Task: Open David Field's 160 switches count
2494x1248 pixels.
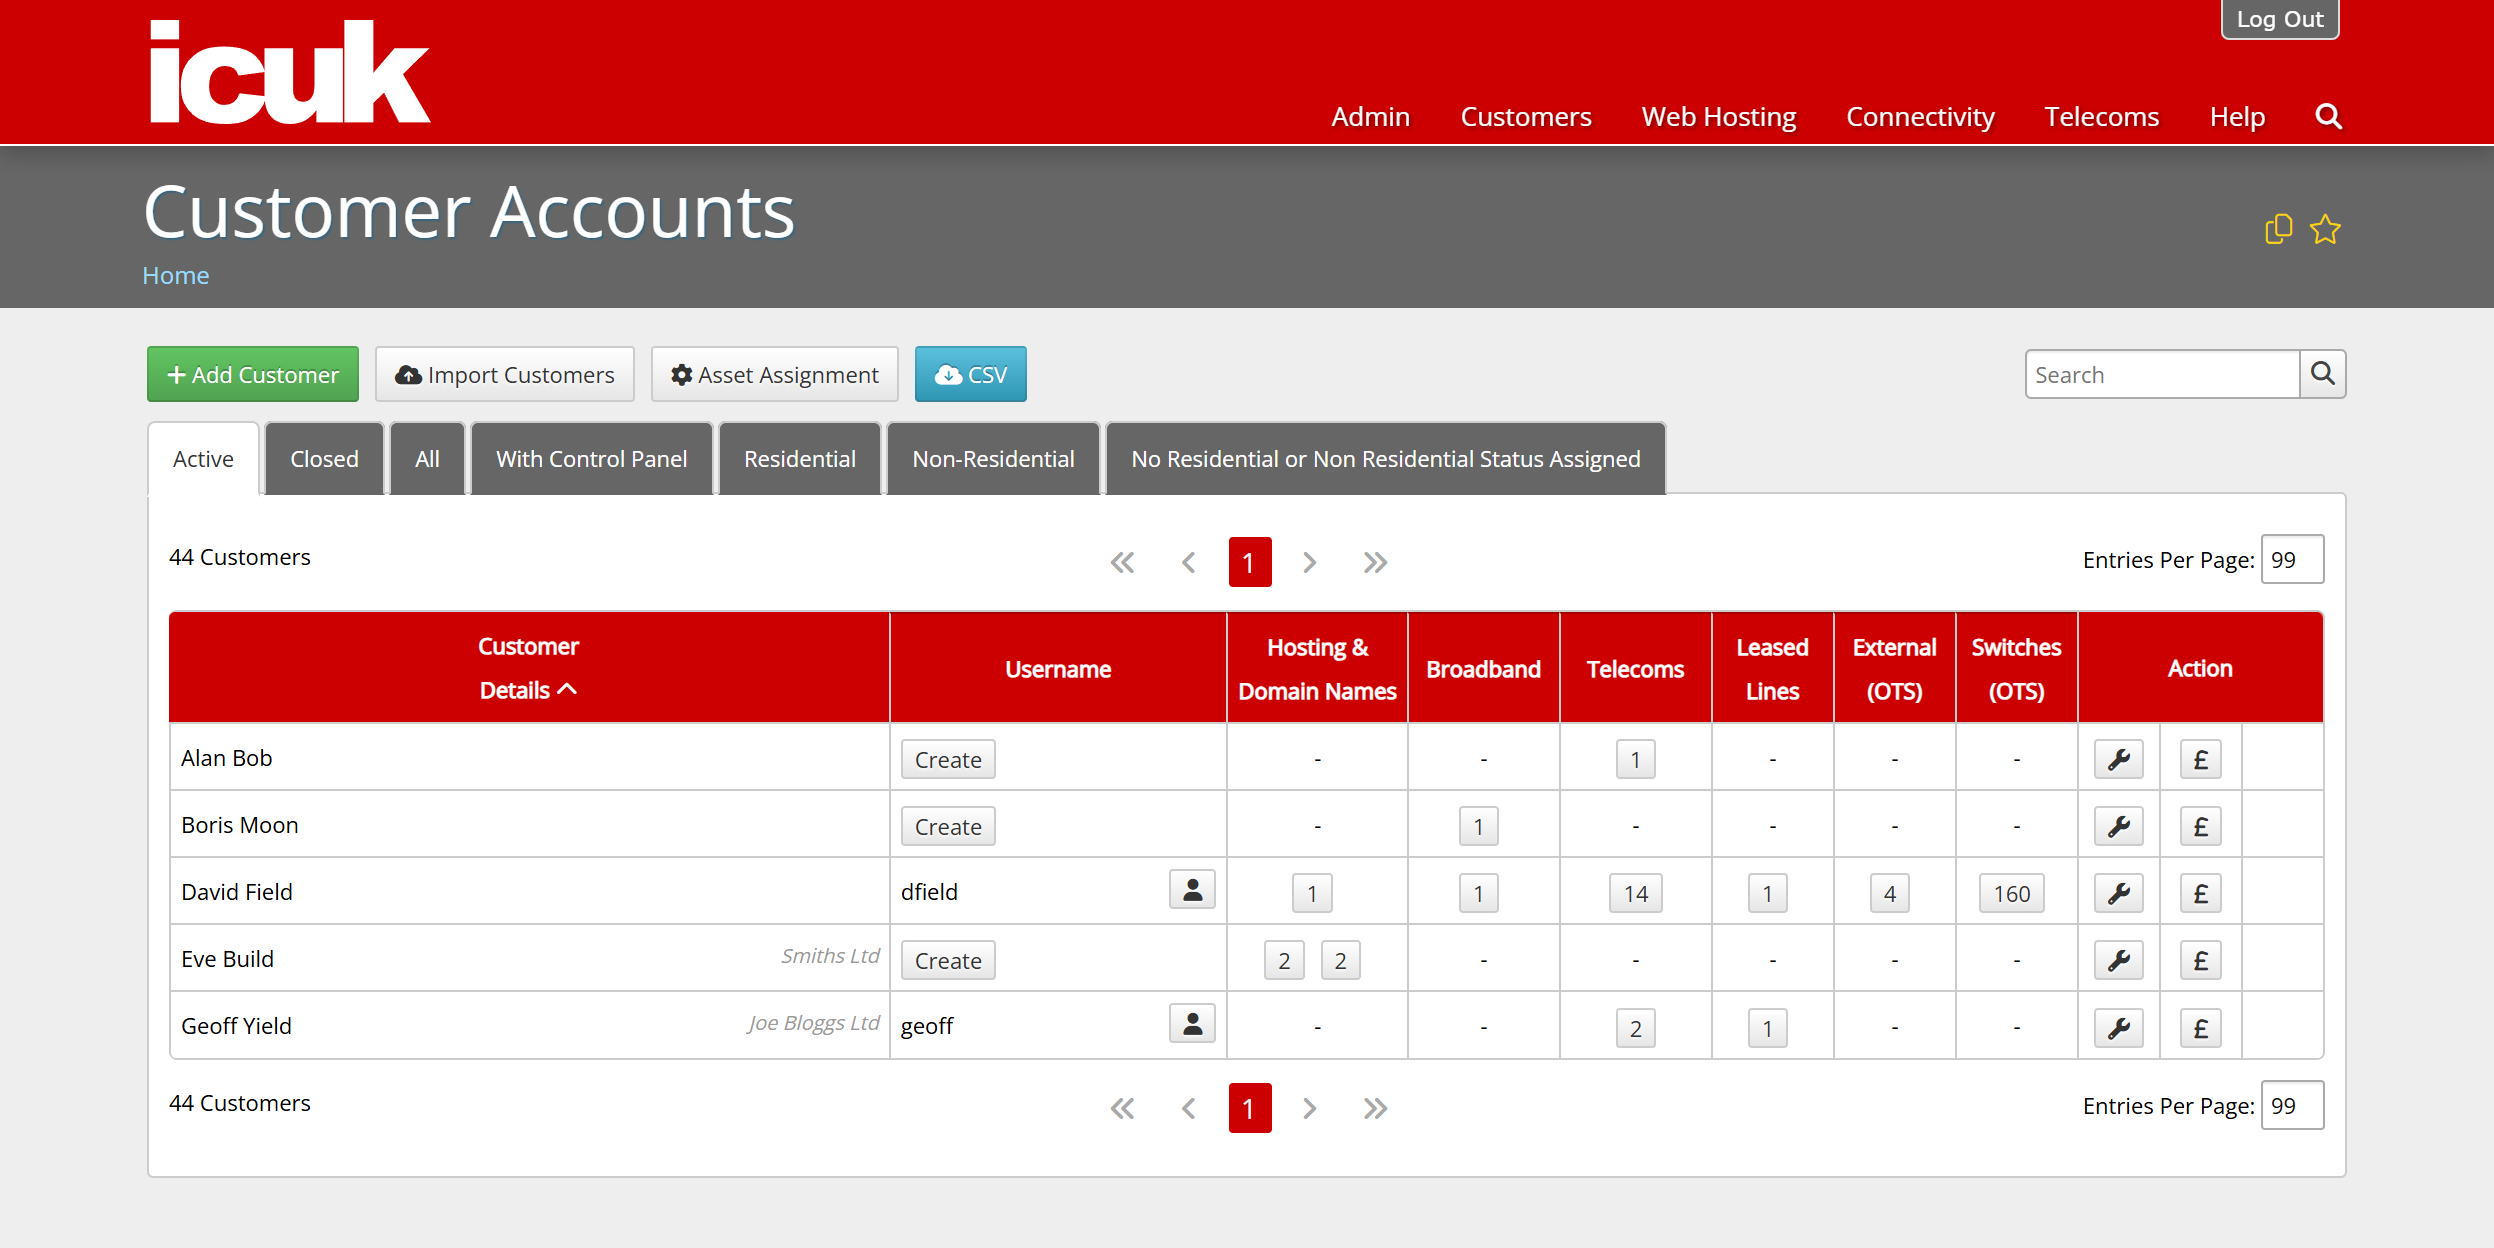Action: (2011, 894)
